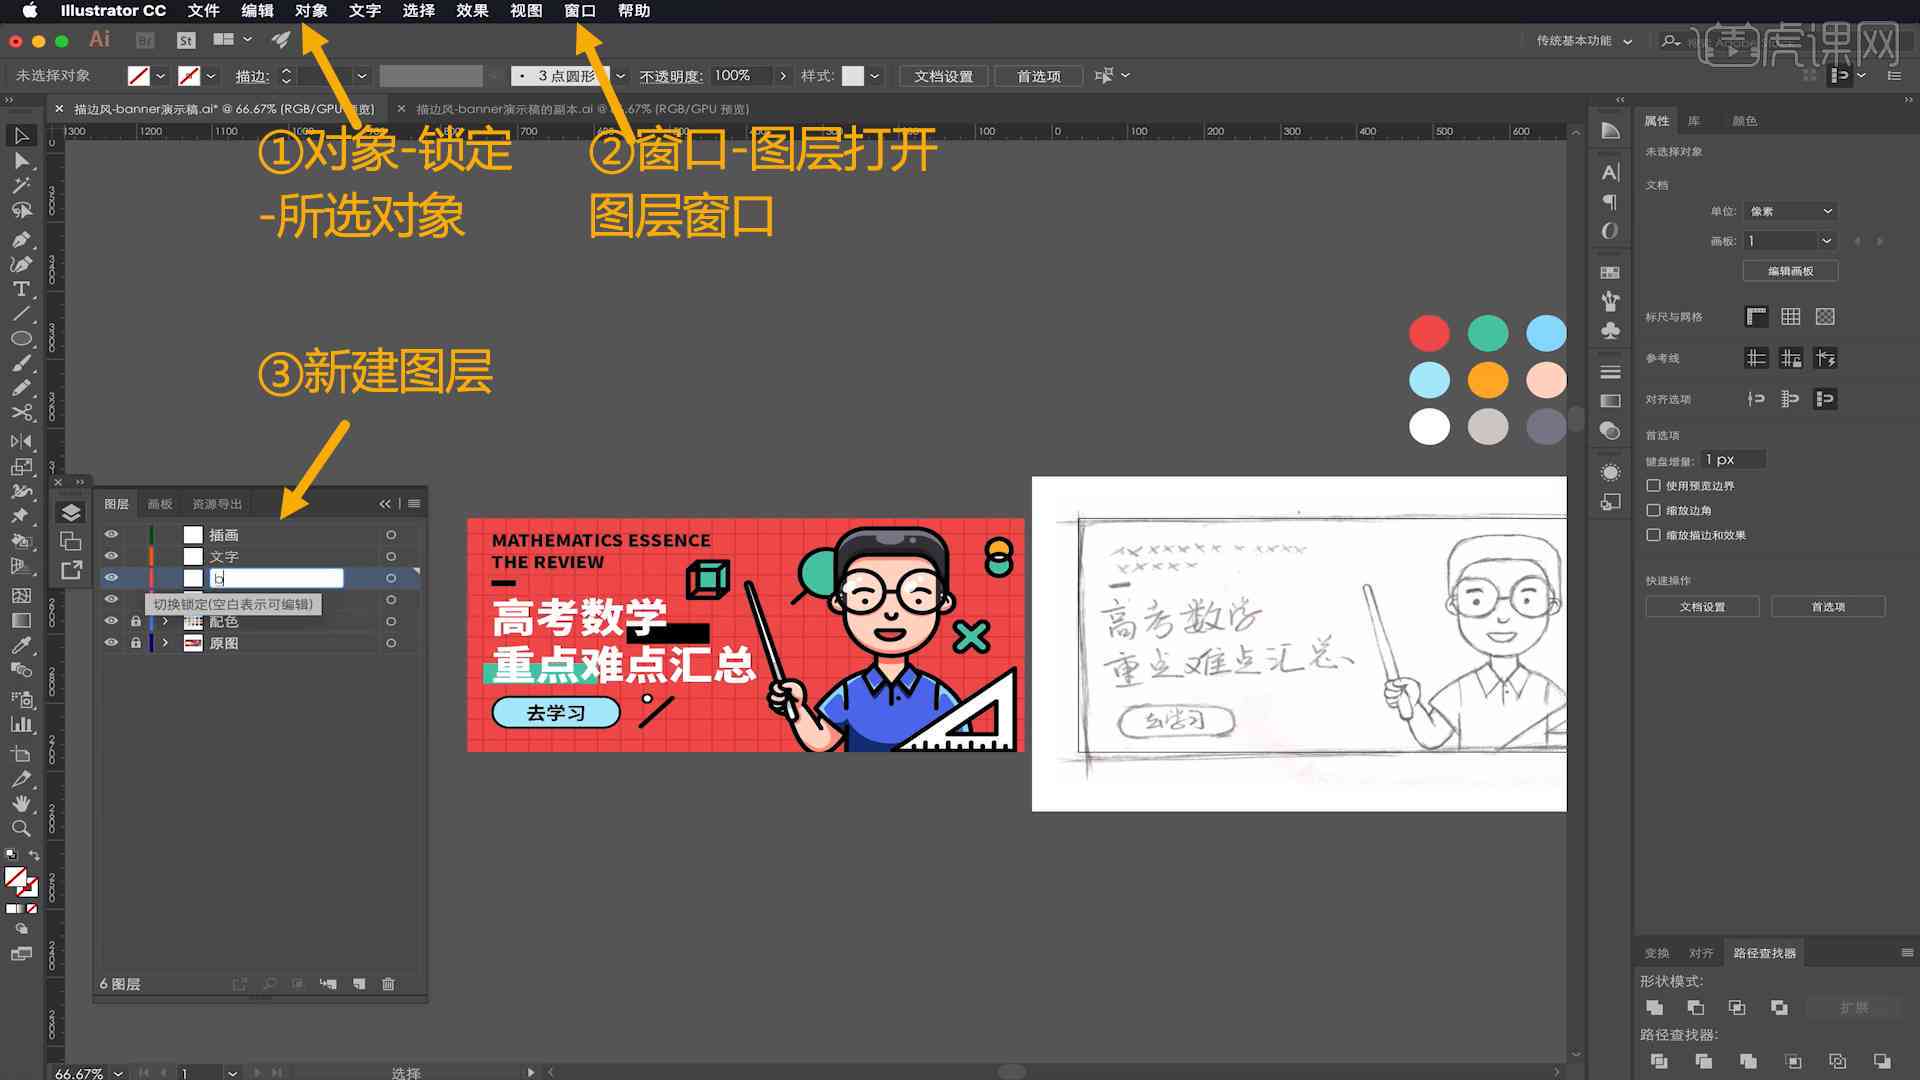Expand the 配色 layer group
The height and width of the screenshot is (1080, 1920).
[164, 621]
